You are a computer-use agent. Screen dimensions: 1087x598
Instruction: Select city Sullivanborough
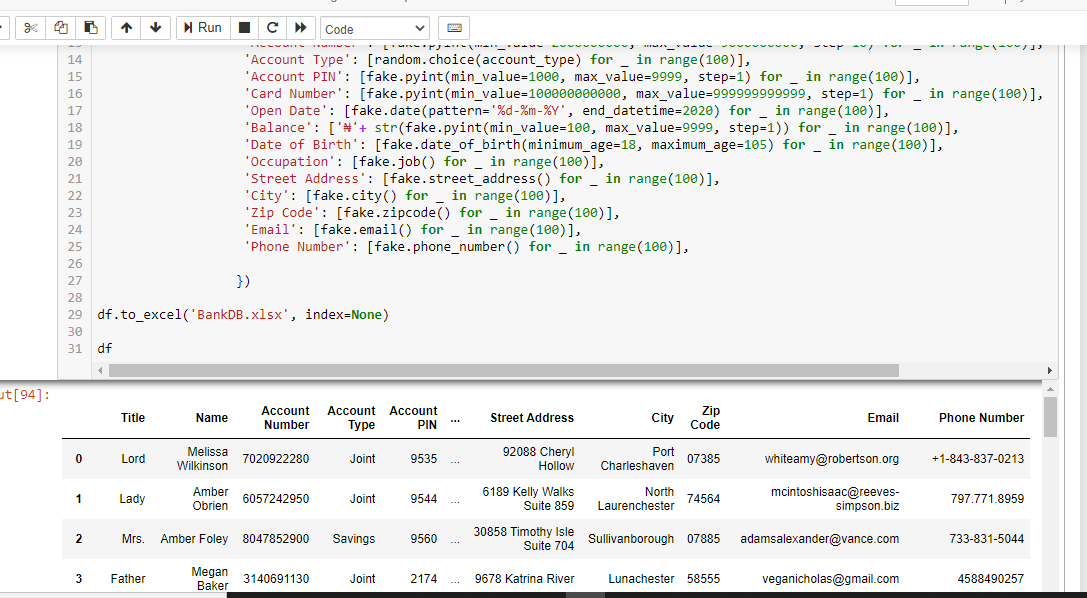click(x=631, y=538)
